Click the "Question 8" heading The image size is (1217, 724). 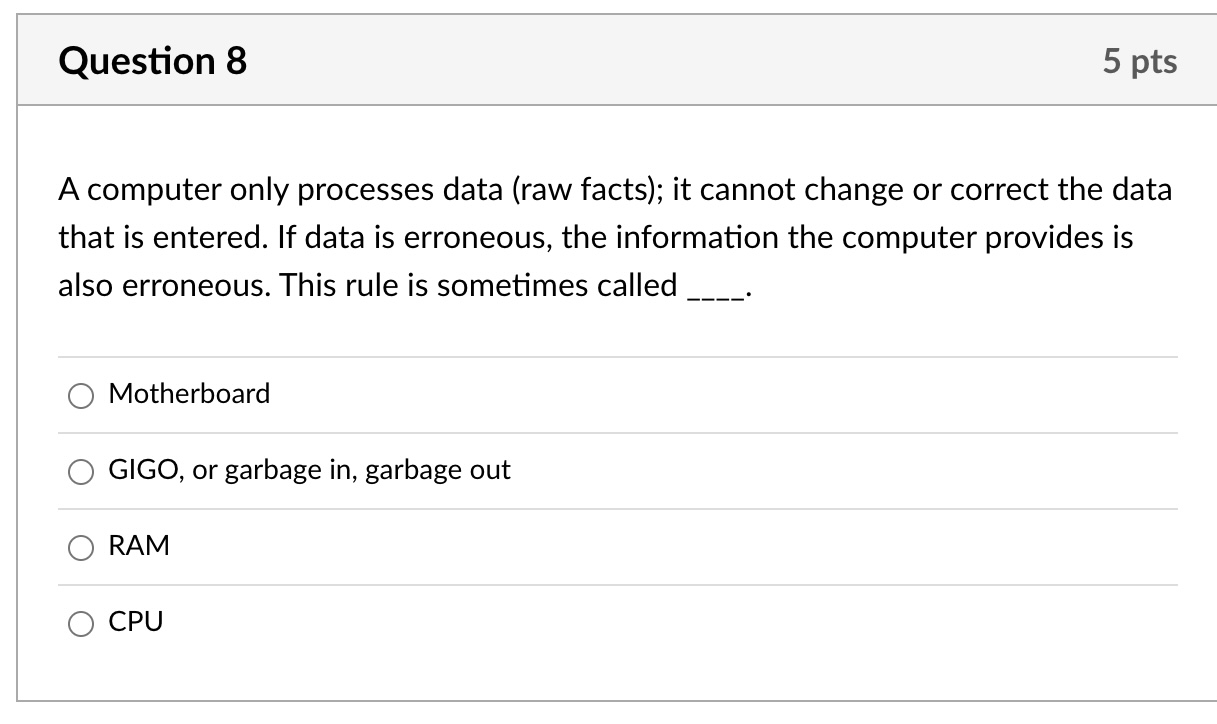153,62
